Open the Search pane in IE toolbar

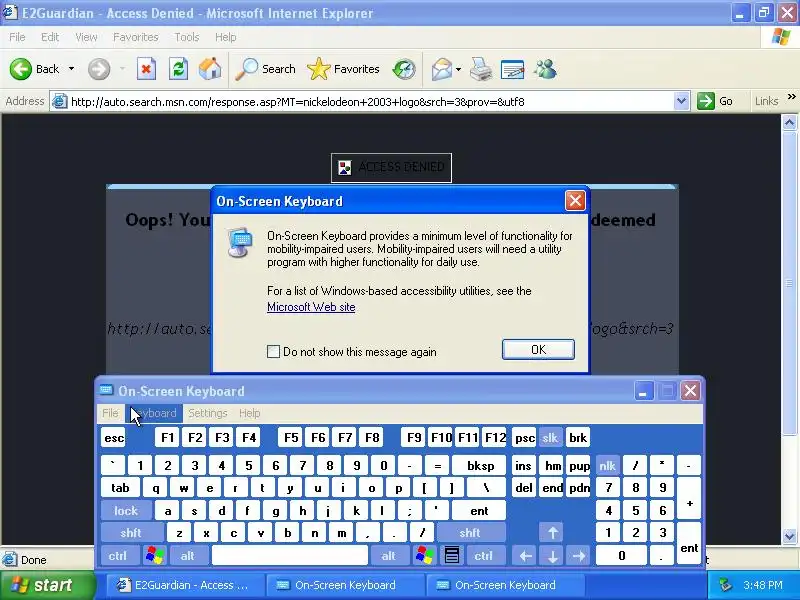(x=265, y=69)
